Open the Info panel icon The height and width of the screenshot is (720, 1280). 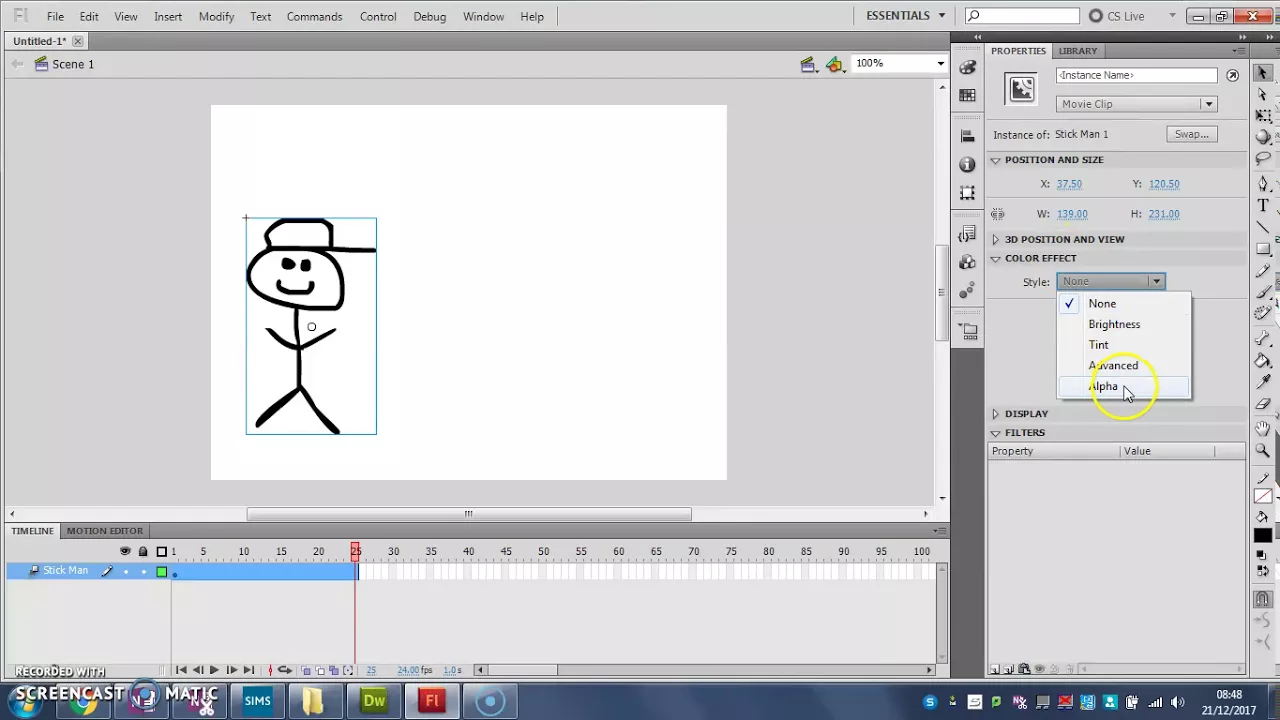[x=967, y=164]
